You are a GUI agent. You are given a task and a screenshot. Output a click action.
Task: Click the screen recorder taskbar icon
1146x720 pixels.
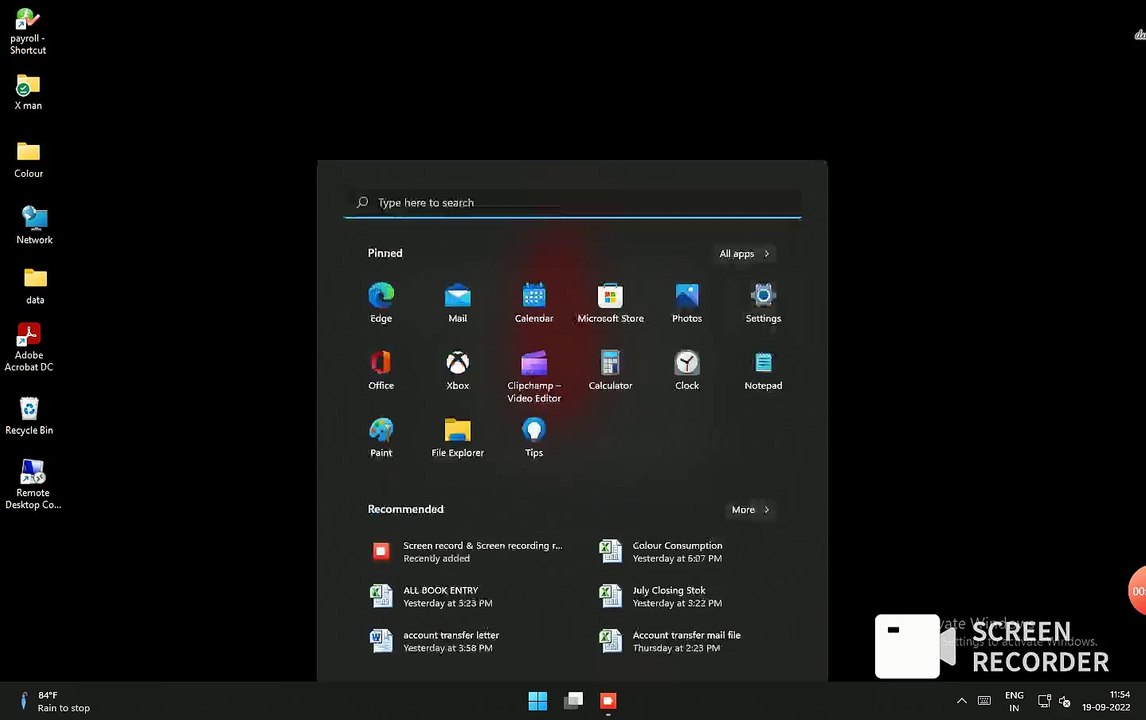click(608, 701)
